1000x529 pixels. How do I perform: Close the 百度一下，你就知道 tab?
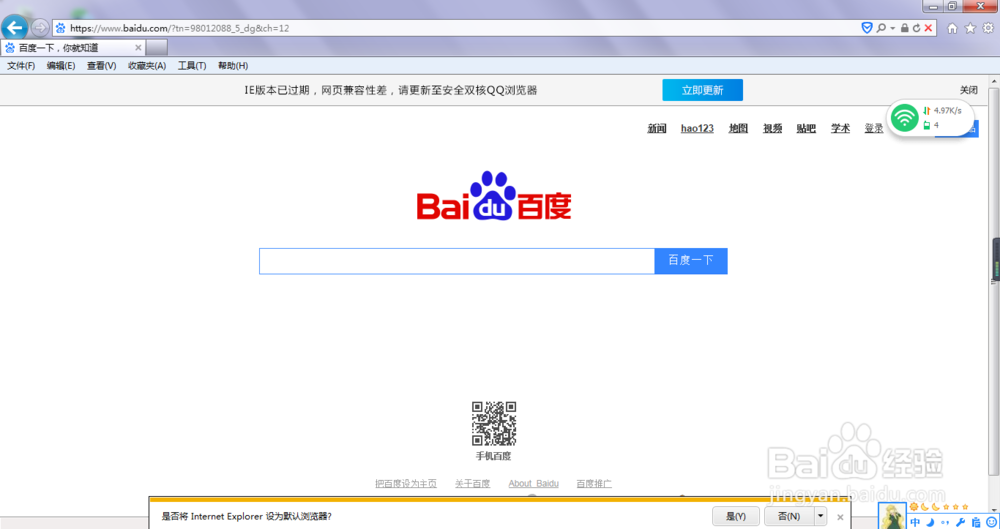click(138, 48)
